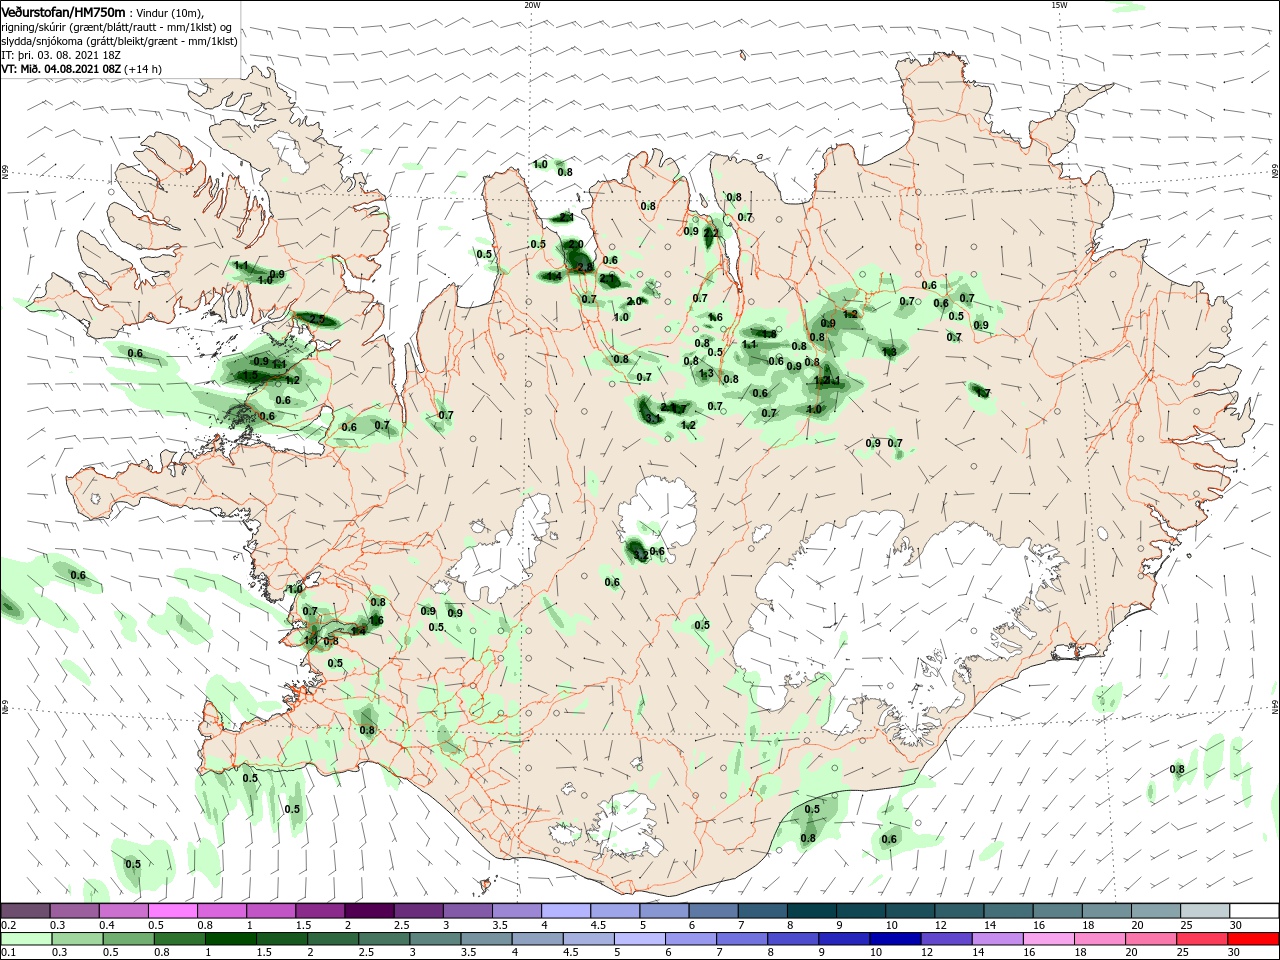Click the 1.0 value at the northernmost offshore patch
Image resolution: width=1280 pixels, height=960 pixels.
coord(540,164)
